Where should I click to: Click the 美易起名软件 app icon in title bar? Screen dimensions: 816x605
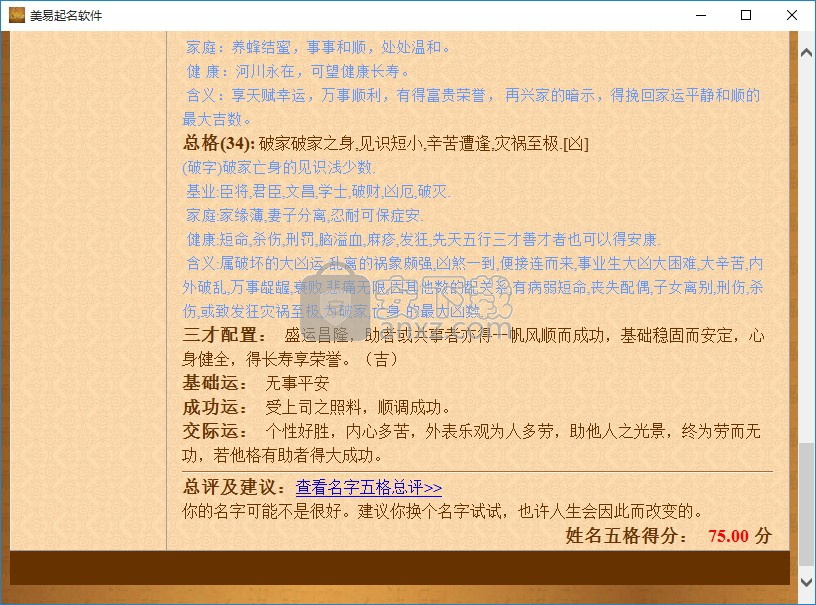(x=17, y=15)
